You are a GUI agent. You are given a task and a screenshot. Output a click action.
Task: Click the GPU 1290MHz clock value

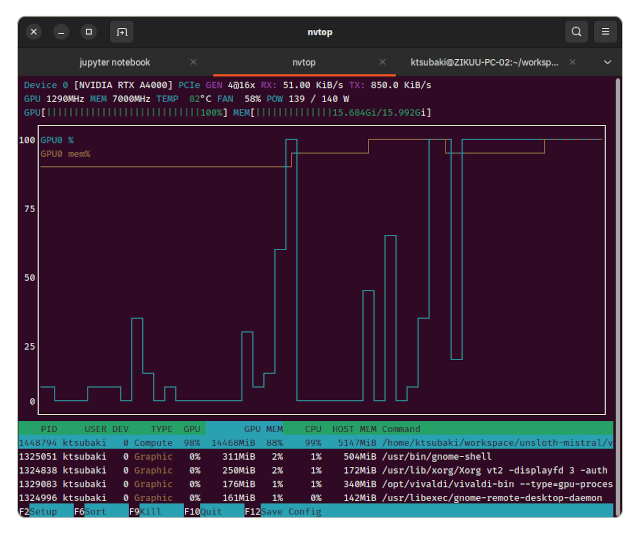54,99
